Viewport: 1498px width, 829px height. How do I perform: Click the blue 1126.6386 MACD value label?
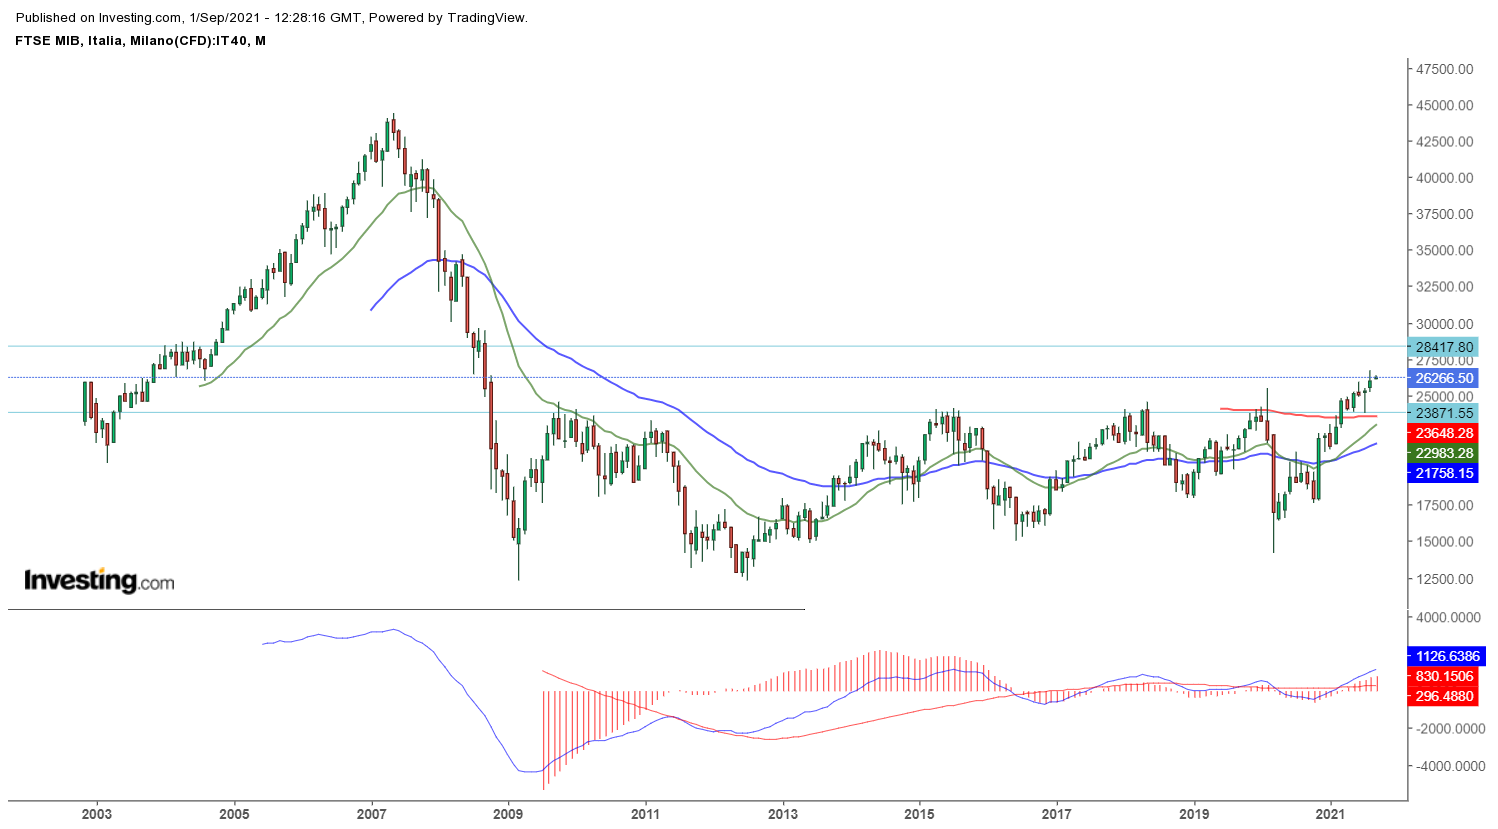click(1447, 656)
